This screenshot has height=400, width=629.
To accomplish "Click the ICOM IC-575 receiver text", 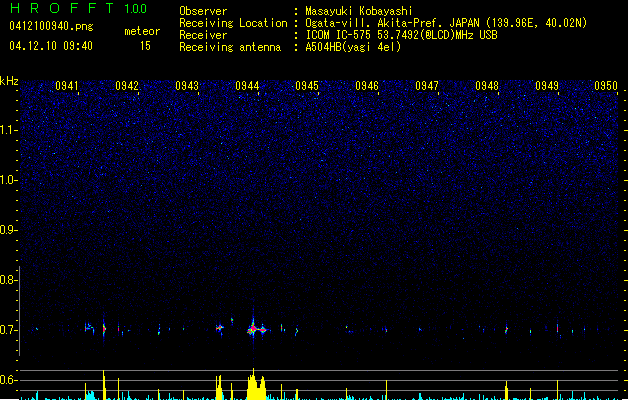I will coord(401,35).
